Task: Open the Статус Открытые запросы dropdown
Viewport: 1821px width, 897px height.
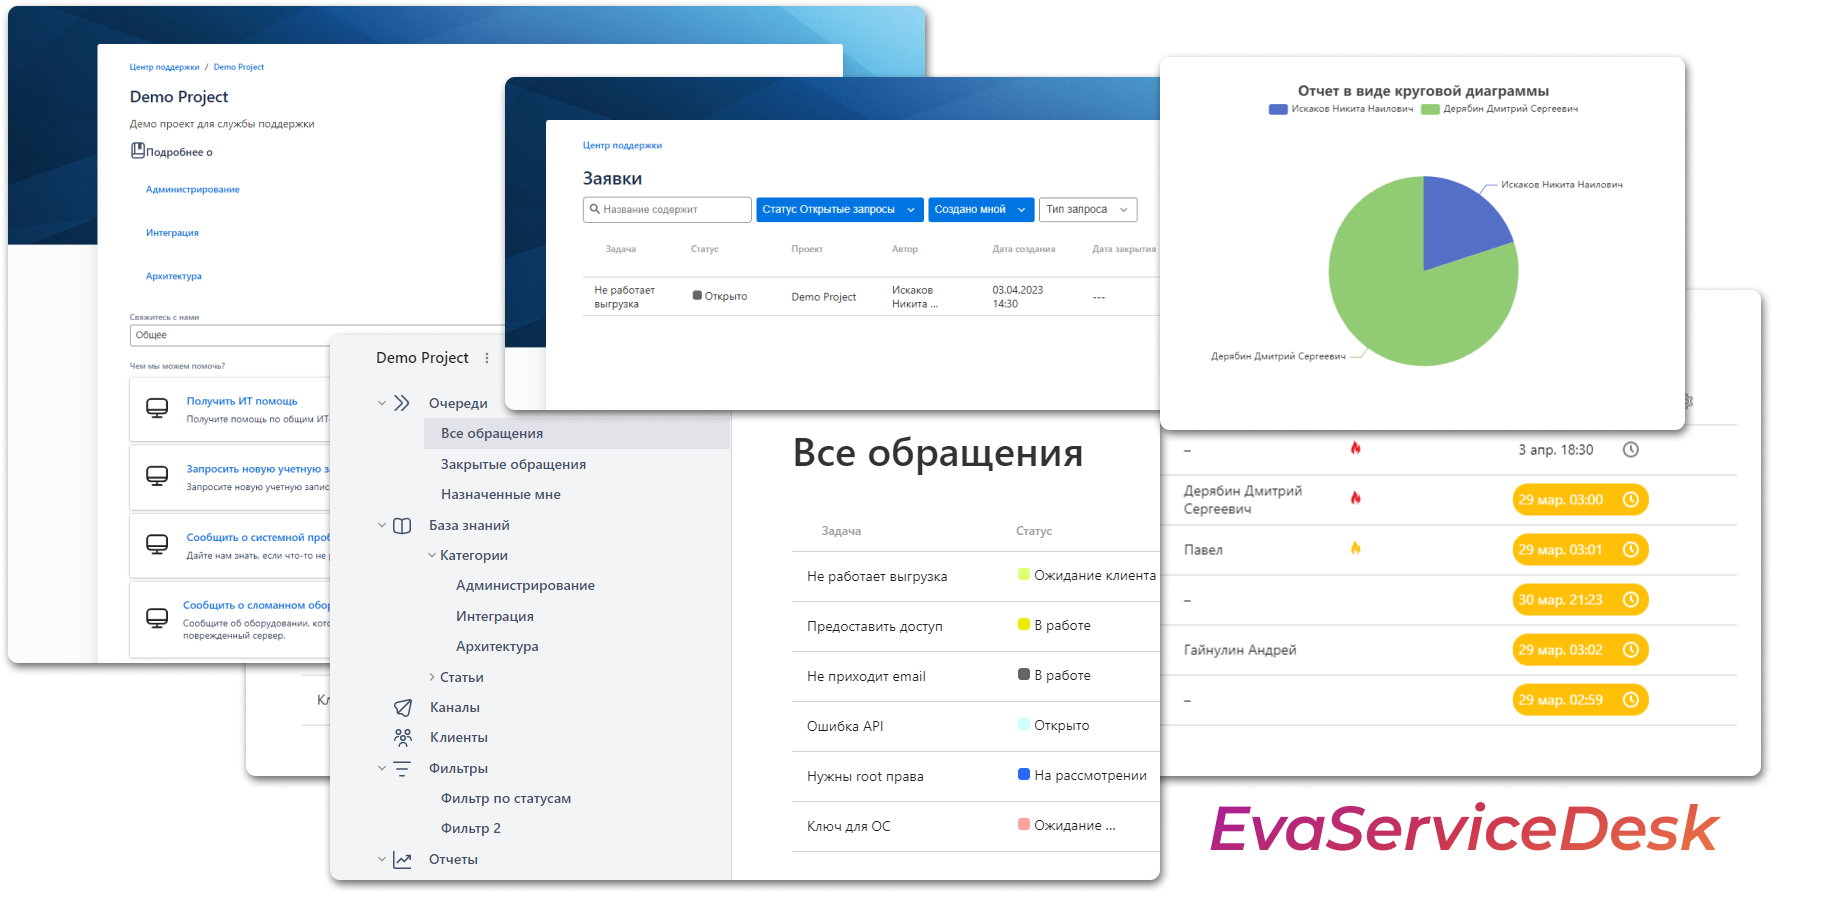Action: click(839, 209)
